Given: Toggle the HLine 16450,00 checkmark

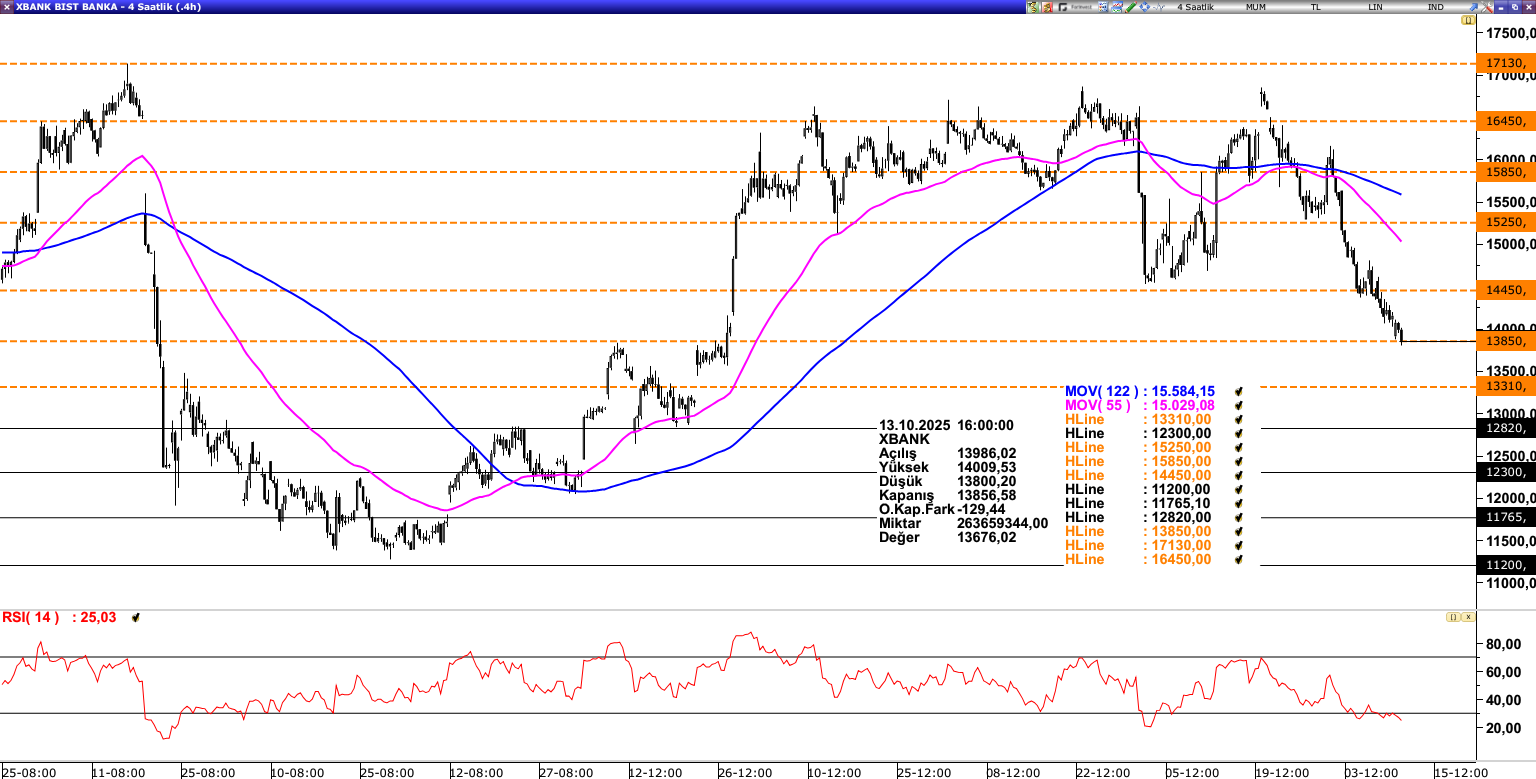Looking at the screenshot, I should pos(1239,560).
